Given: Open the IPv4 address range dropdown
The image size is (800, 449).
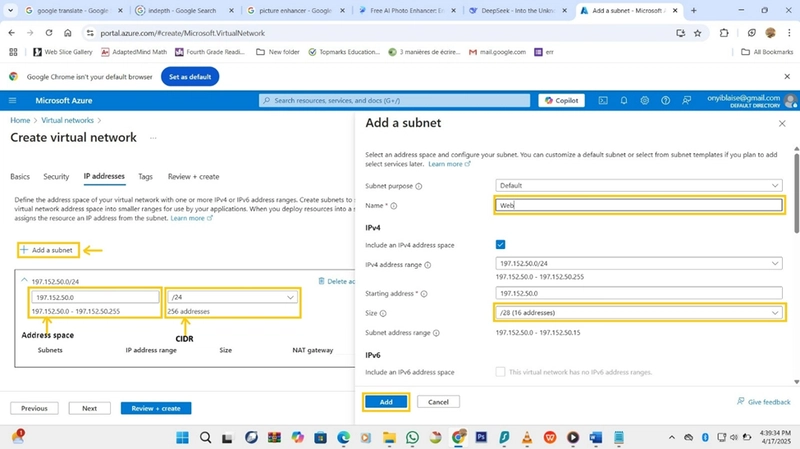Looking at the screenshot, I should [x=639, y=263].
